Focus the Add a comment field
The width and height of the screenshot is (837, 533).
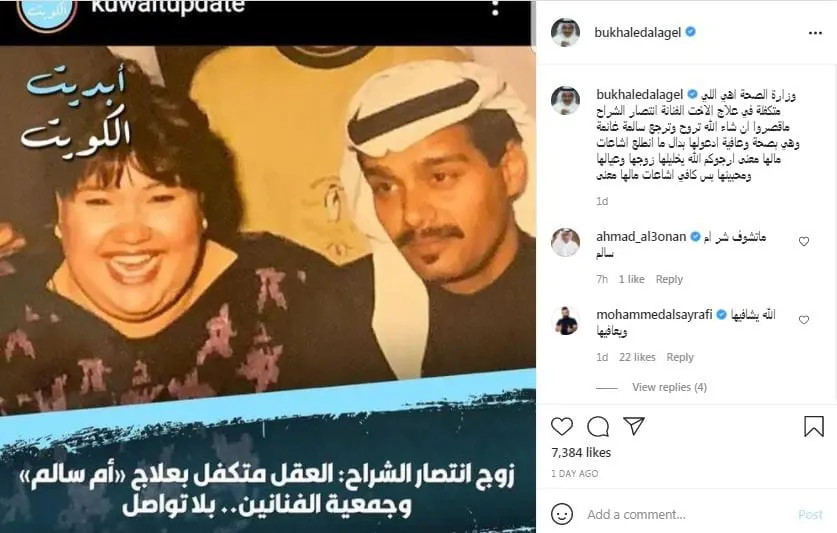pos(689,514)
